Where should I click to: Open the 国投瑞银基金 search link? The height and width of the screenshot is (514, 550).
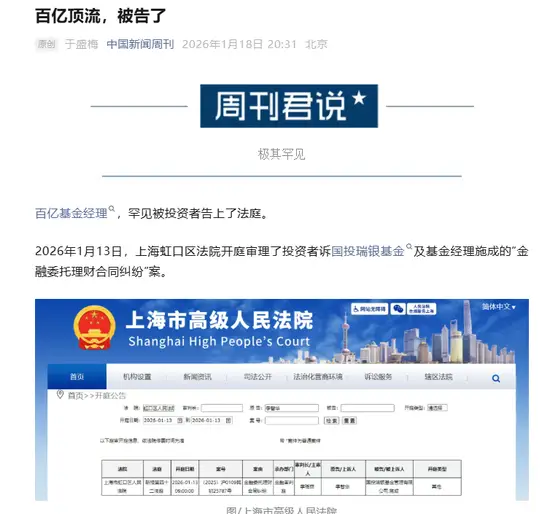tap(368, 251)
